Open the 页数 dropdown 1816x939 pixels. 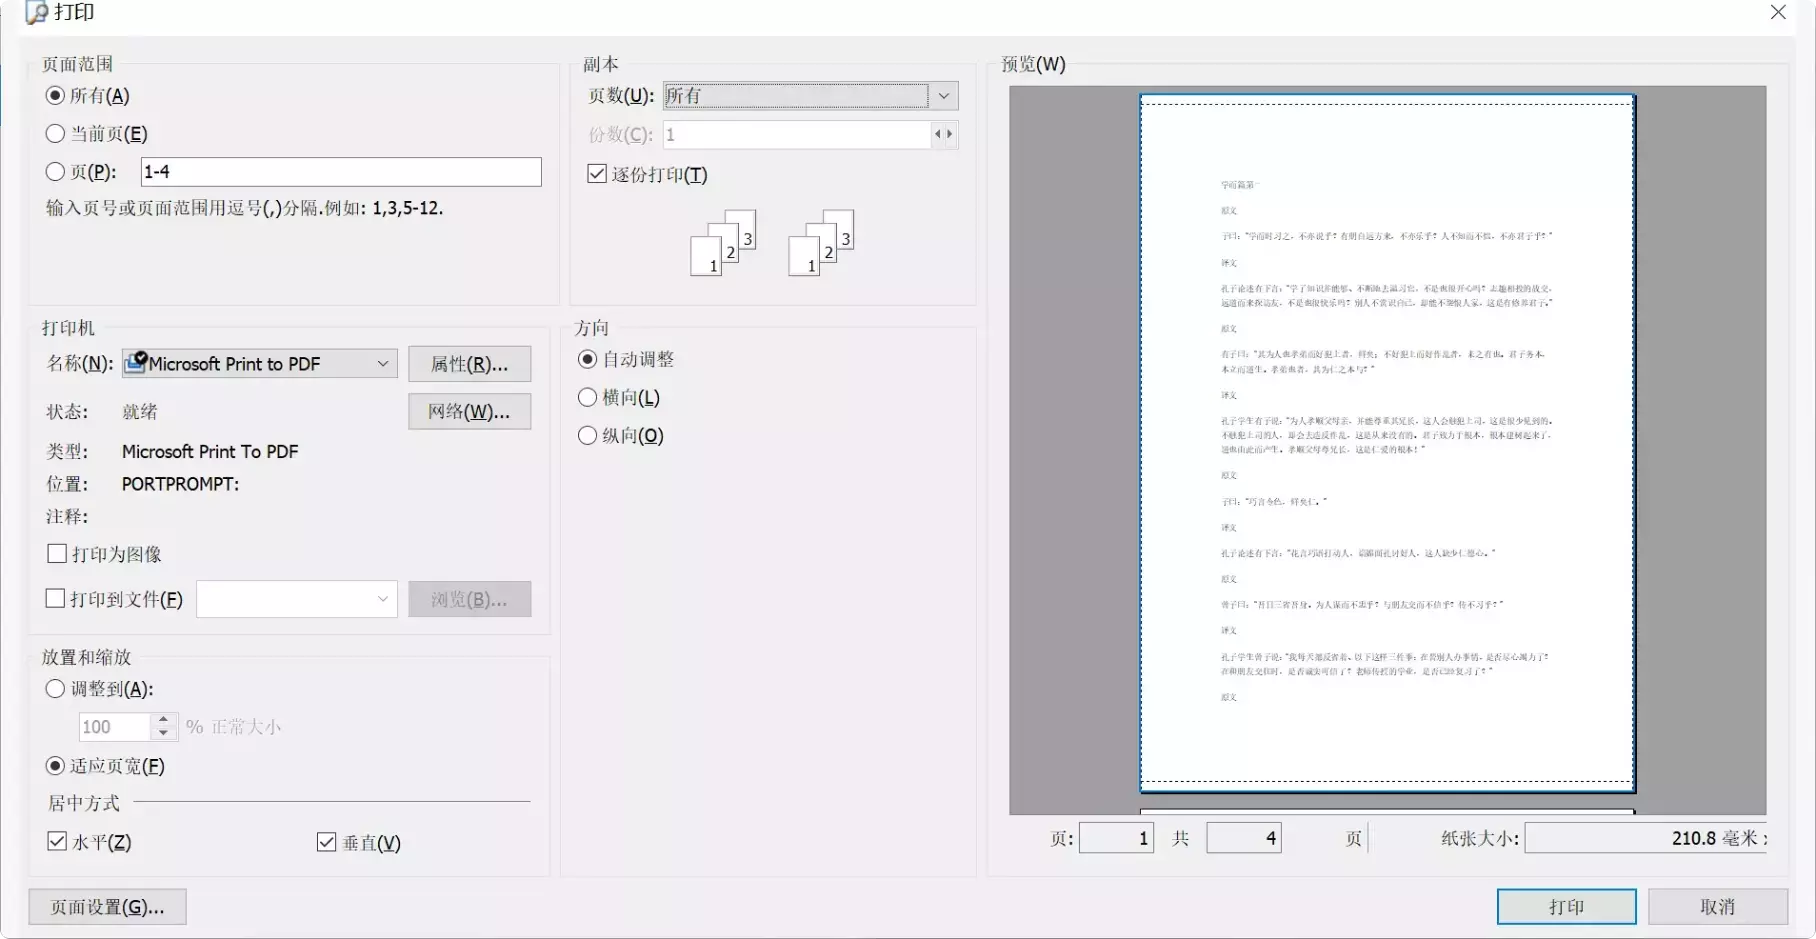(x=941, y=95)
